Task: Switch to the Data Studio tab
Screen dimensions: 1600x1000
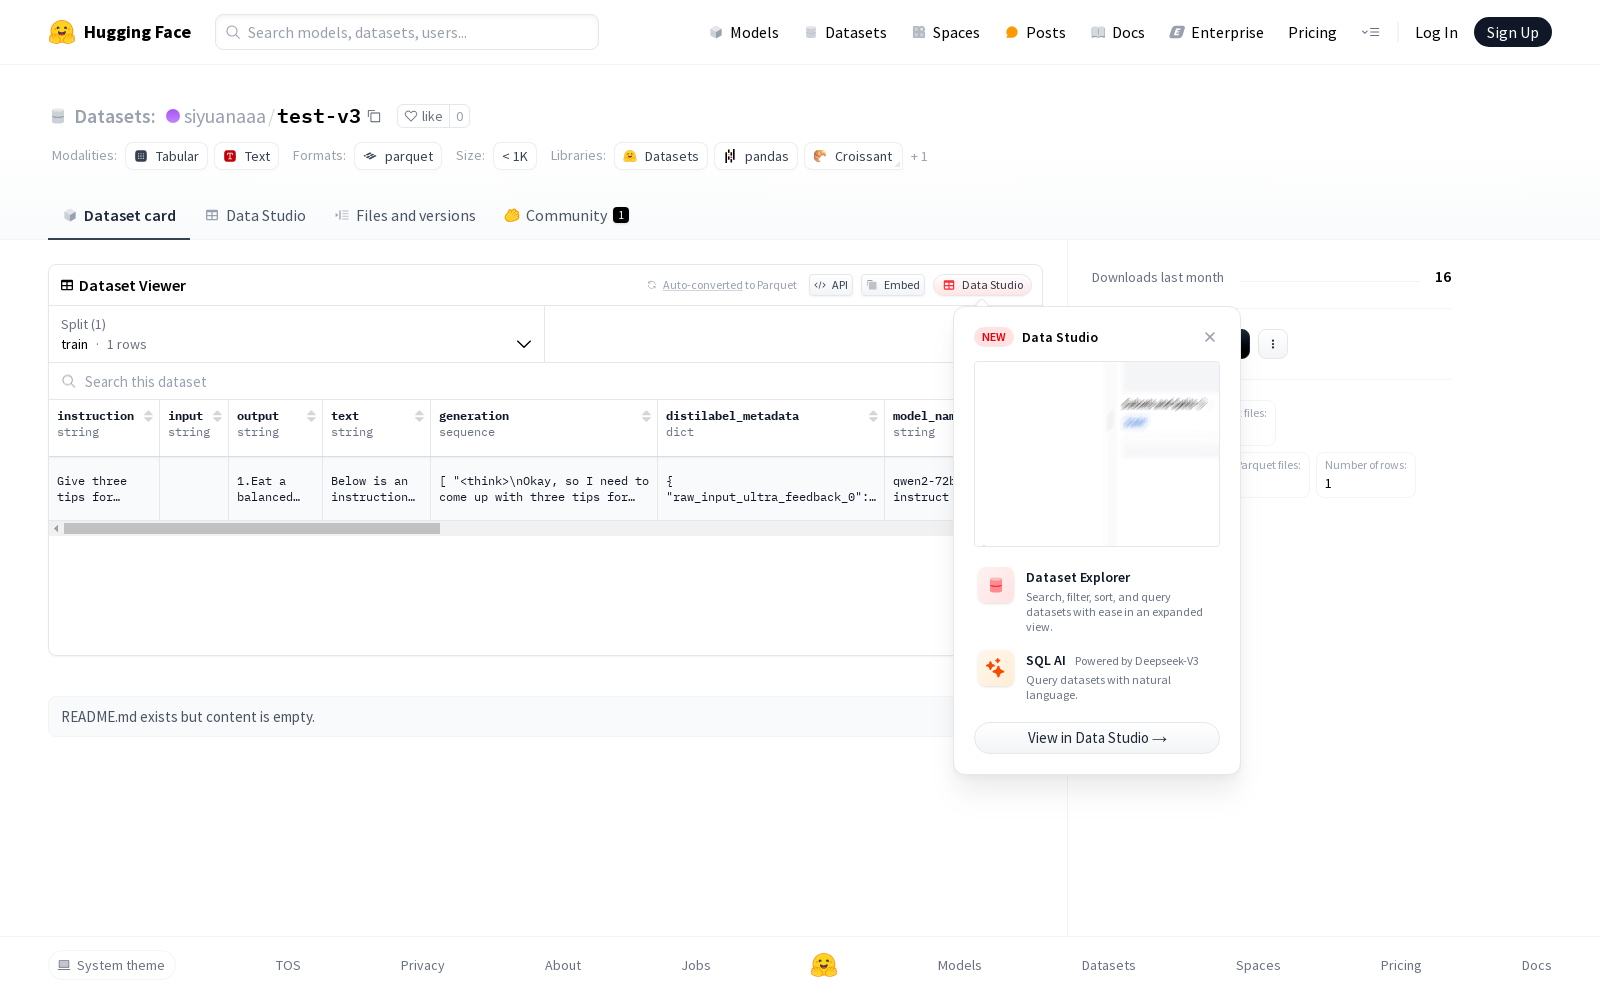Action: (255, 215)
